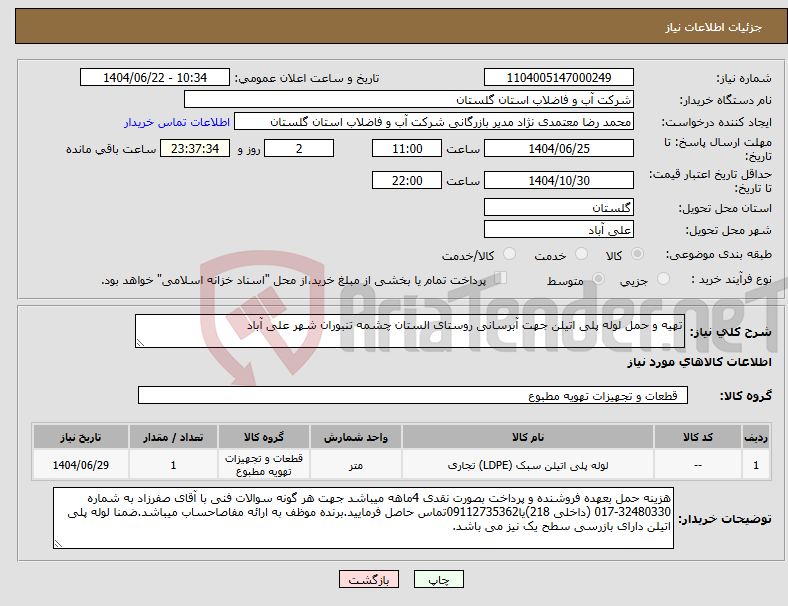Select the کالا radio button
788x606 pixels.
pos(637,254)
